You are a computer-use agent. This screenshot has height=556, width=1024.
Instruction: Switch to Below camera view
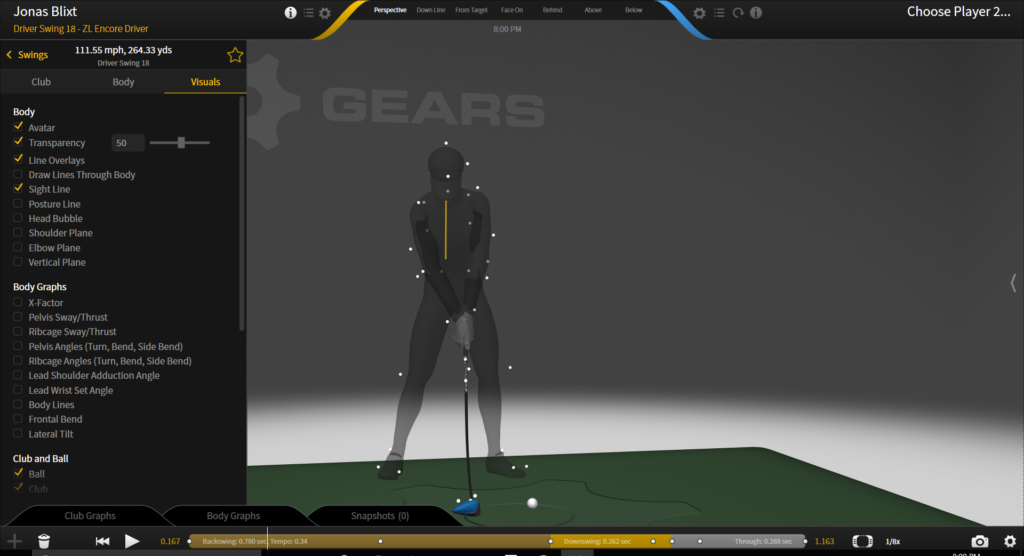[x=633, y=10]
